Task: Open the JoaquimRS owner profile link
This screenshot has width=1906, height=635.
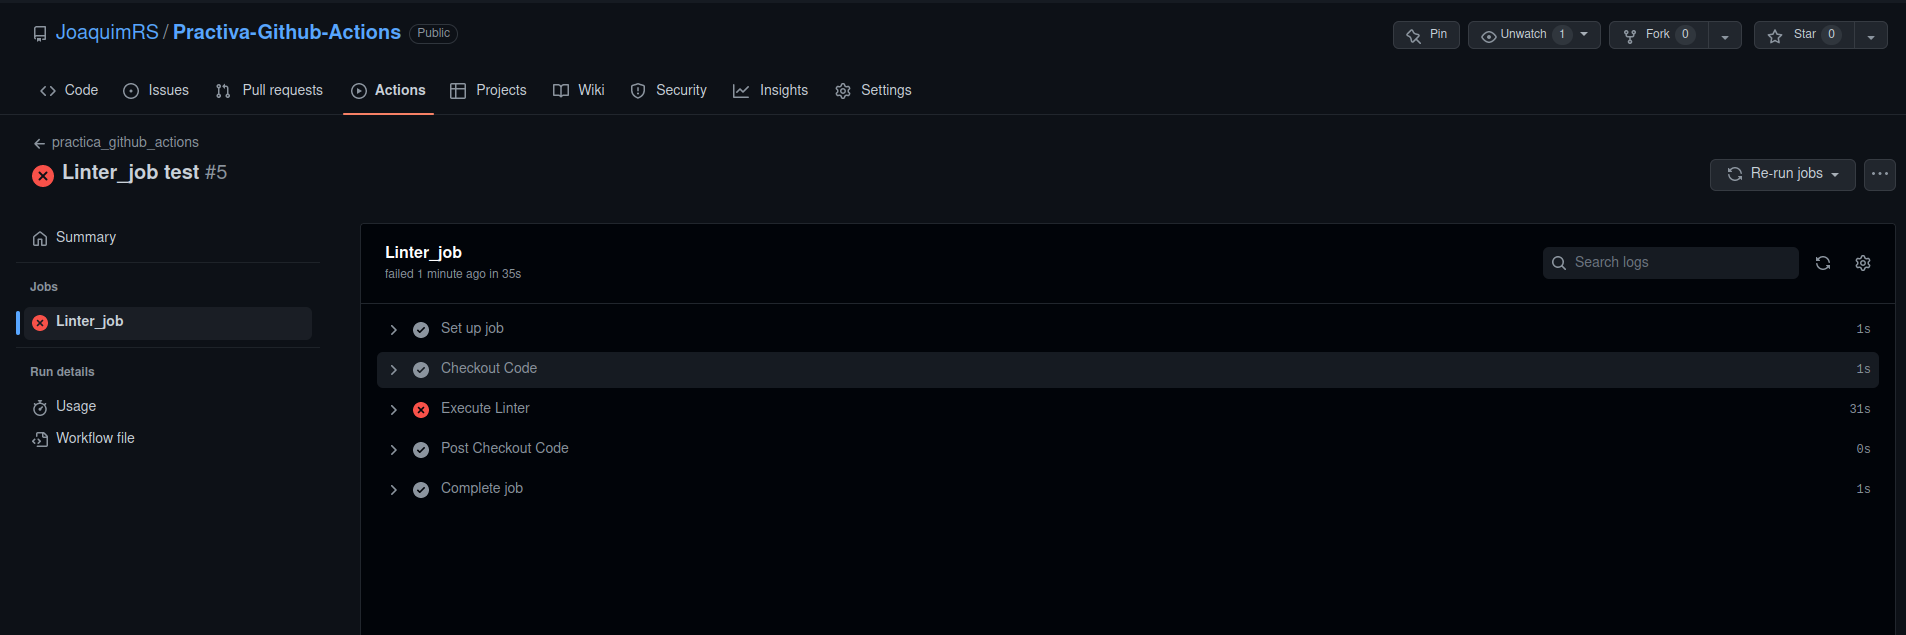Action: tap(107, 32)
